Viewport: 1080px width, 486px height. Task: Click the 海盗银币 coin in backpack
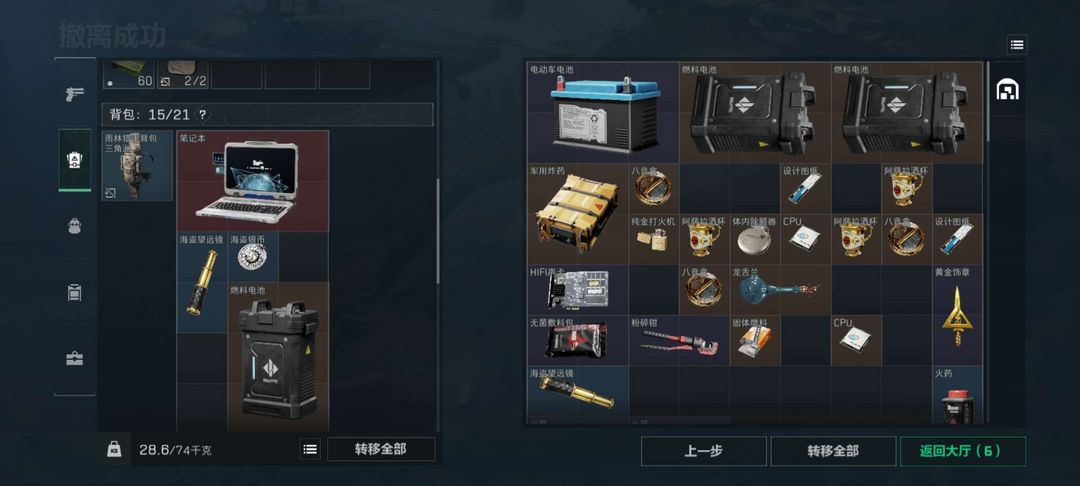coord(253,257)
